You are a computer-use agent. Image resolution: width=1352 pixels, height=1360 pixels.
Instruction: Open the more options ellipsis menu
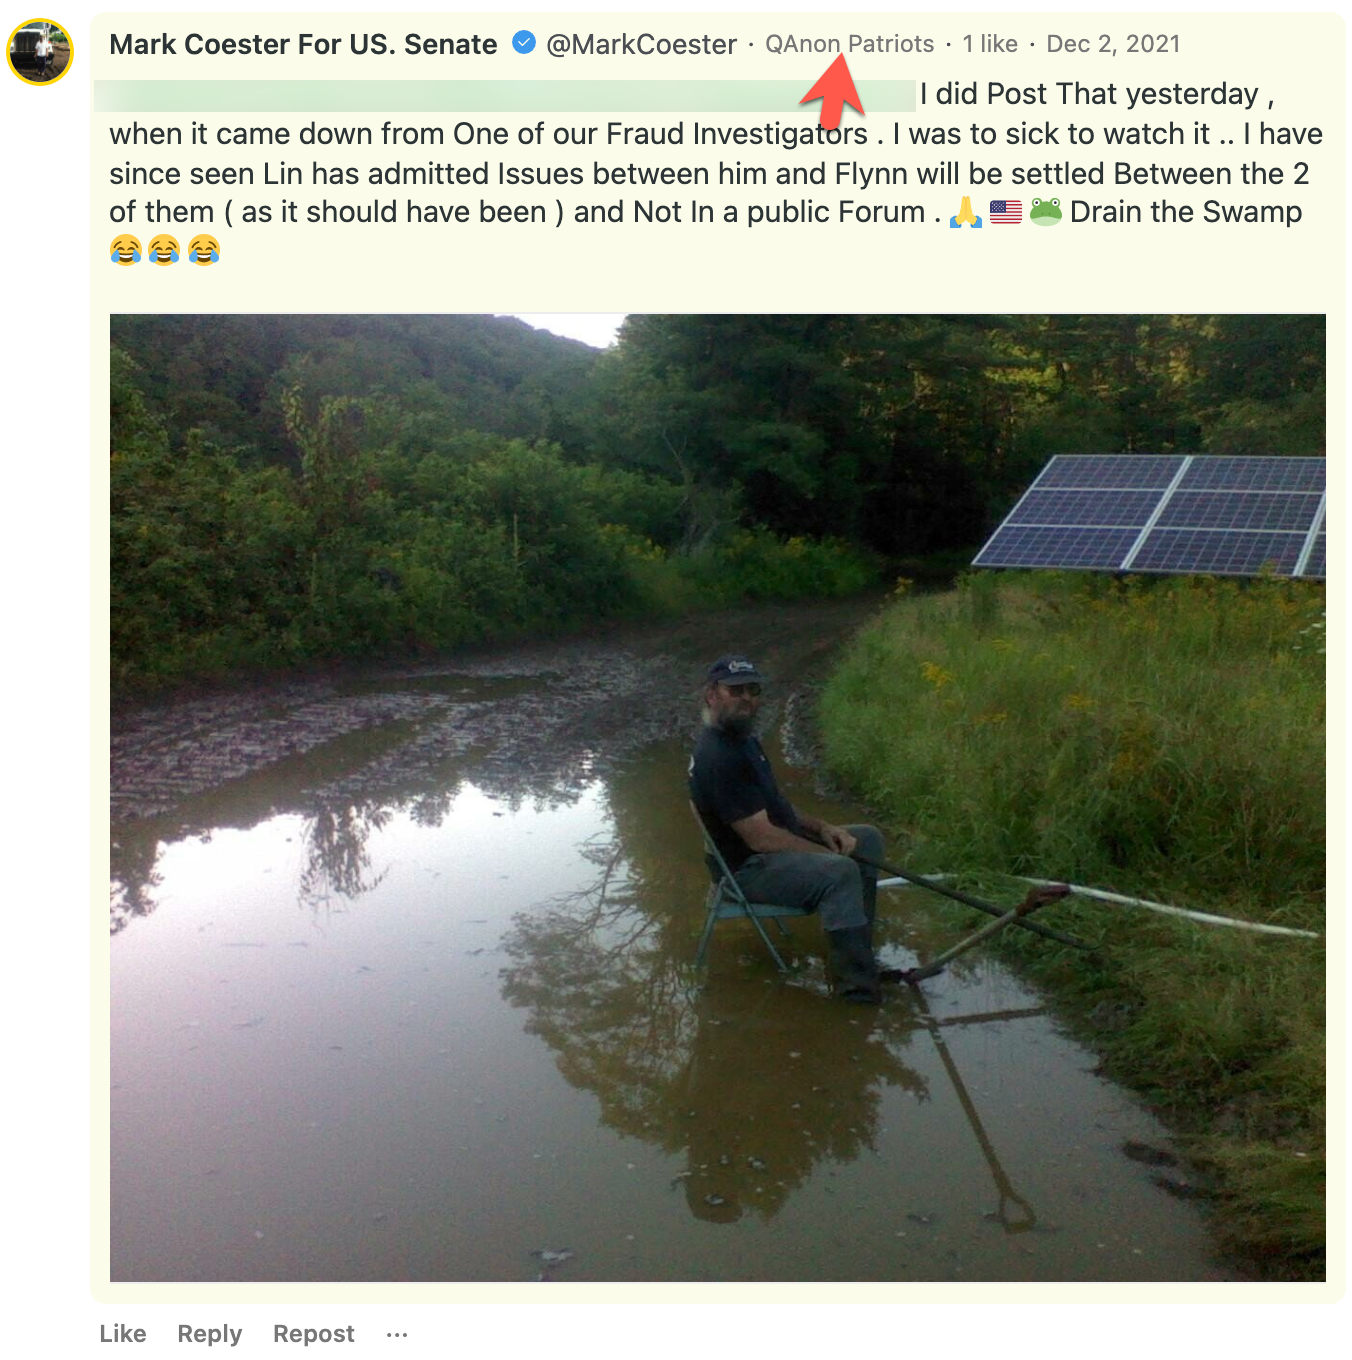tap(397, 1334)
